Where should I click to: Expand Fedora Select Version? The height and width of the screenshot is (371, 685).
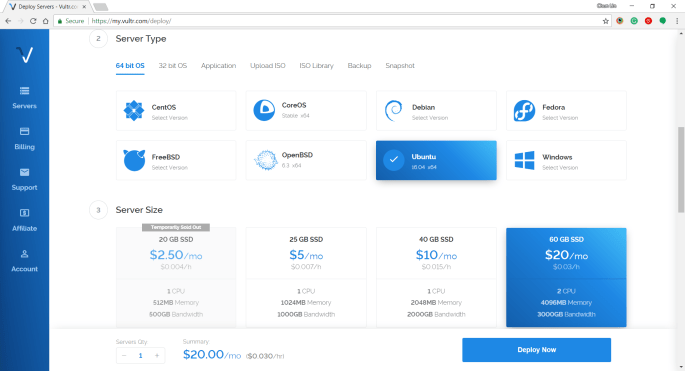pos(560,118)
